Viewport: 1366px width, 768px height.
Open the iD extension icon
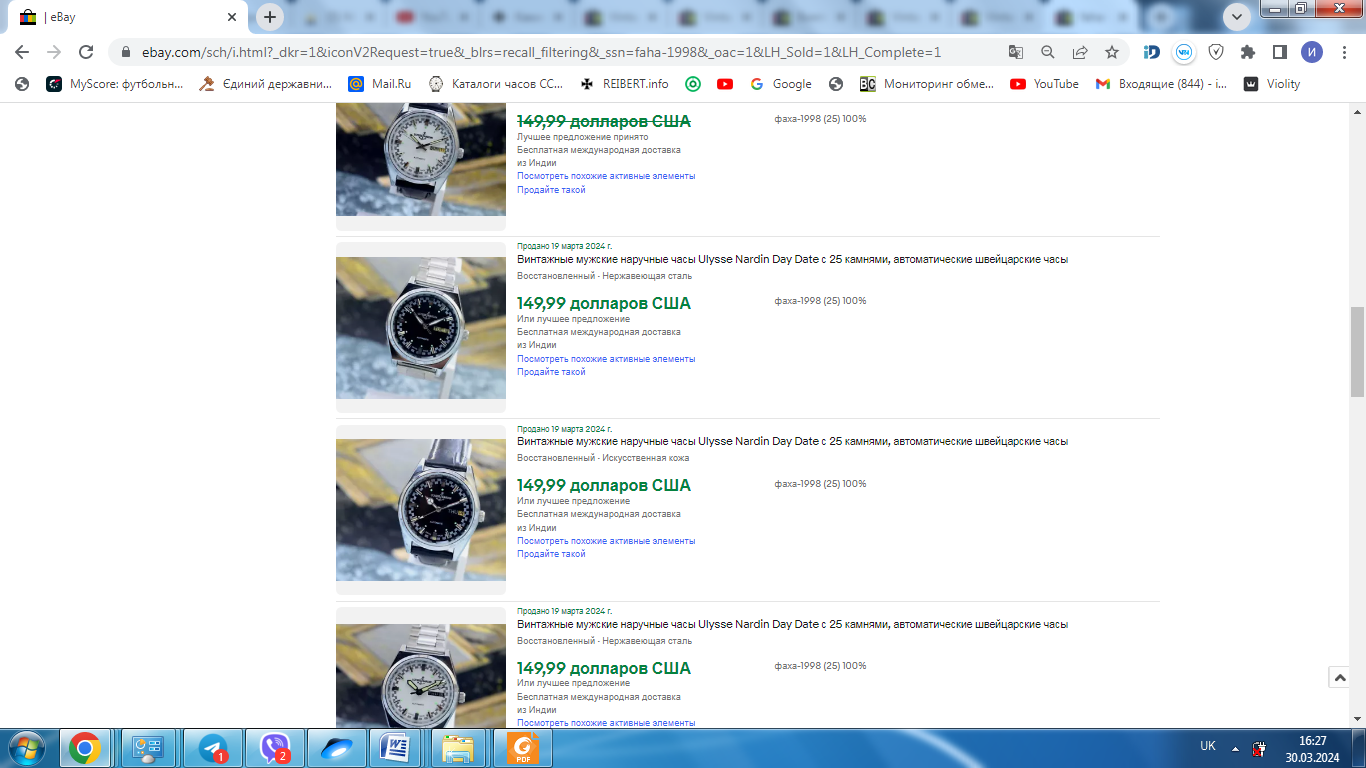coord(1152,52)
